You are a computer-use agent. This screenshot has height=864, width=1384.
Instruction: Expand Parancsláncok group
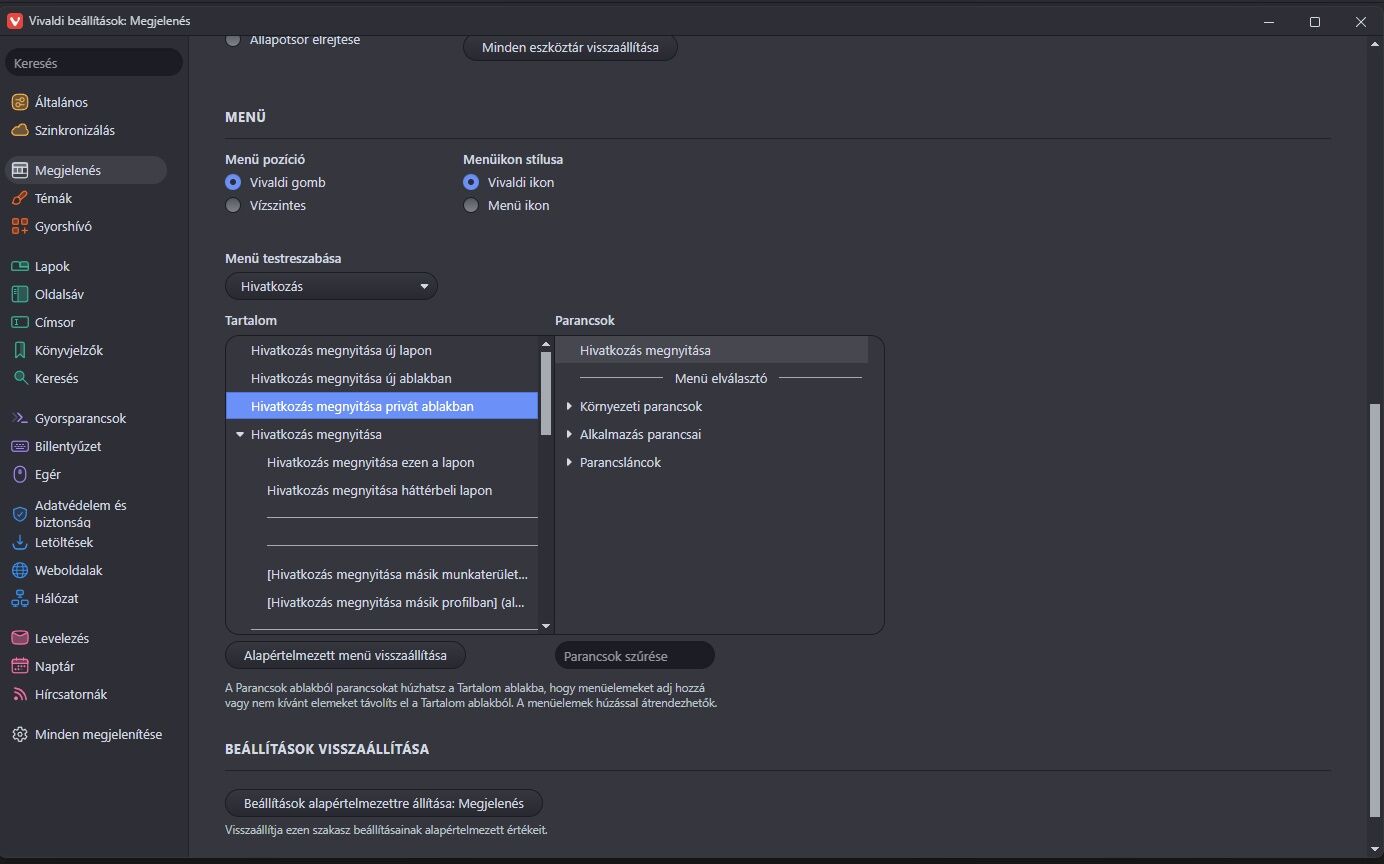tap(569, 462)
